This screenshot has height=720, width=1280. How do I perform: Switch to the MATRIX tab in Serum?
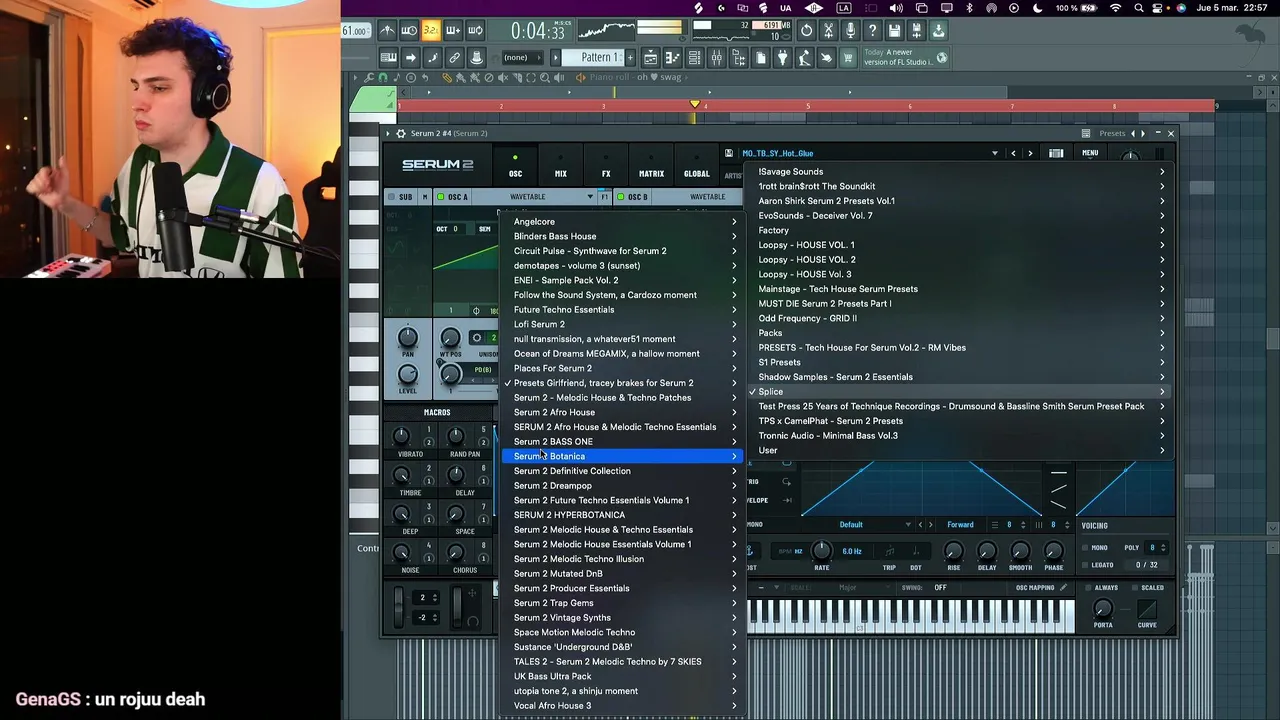(x=651, y=166)
